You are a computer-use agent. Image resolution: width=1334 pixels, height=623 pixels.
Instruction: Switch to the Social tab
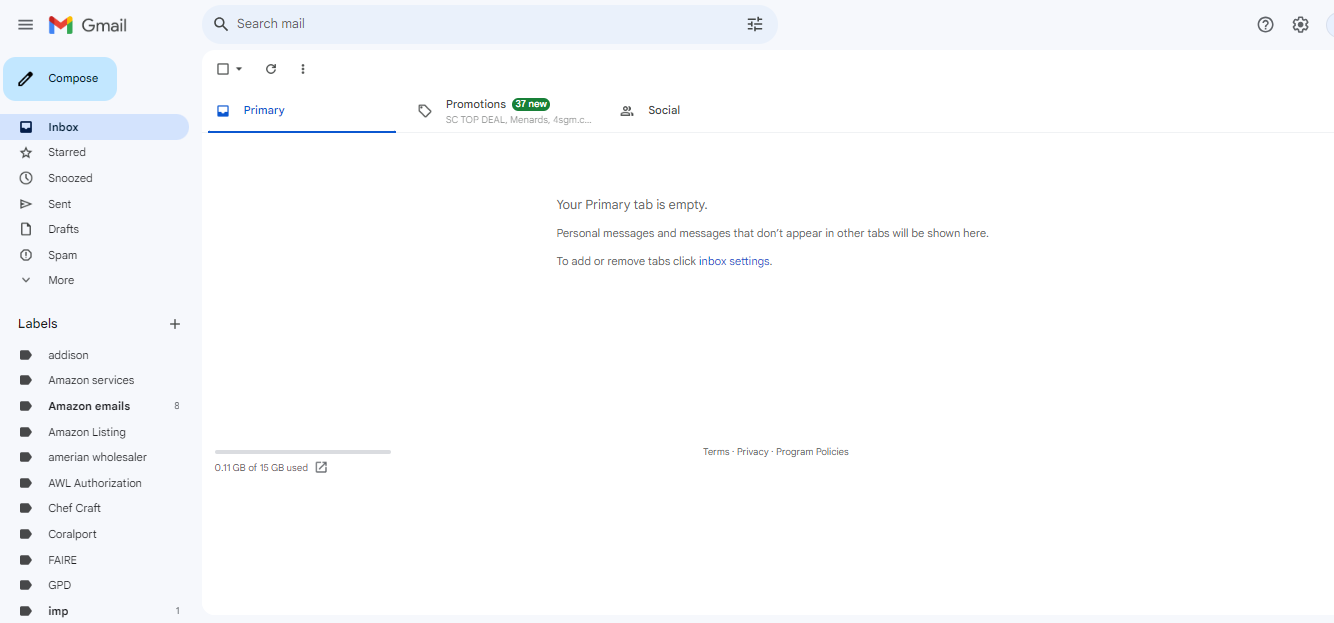704,110
